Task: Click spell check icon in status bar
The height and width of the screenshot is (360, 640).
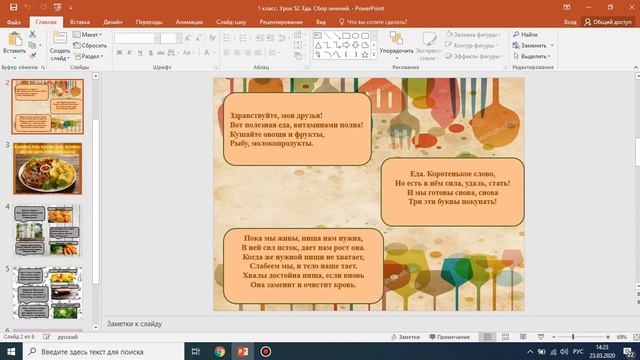Action: click(47, 337)
